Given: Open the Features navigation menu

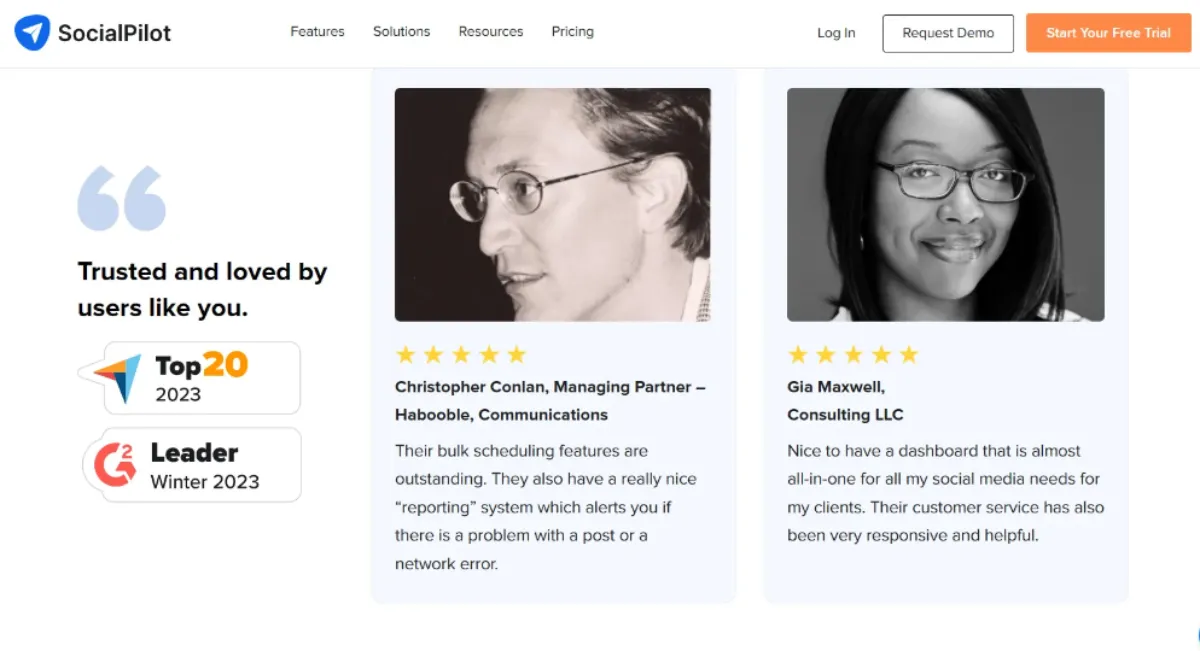Looking at the screenshot, I should (317, 32).
